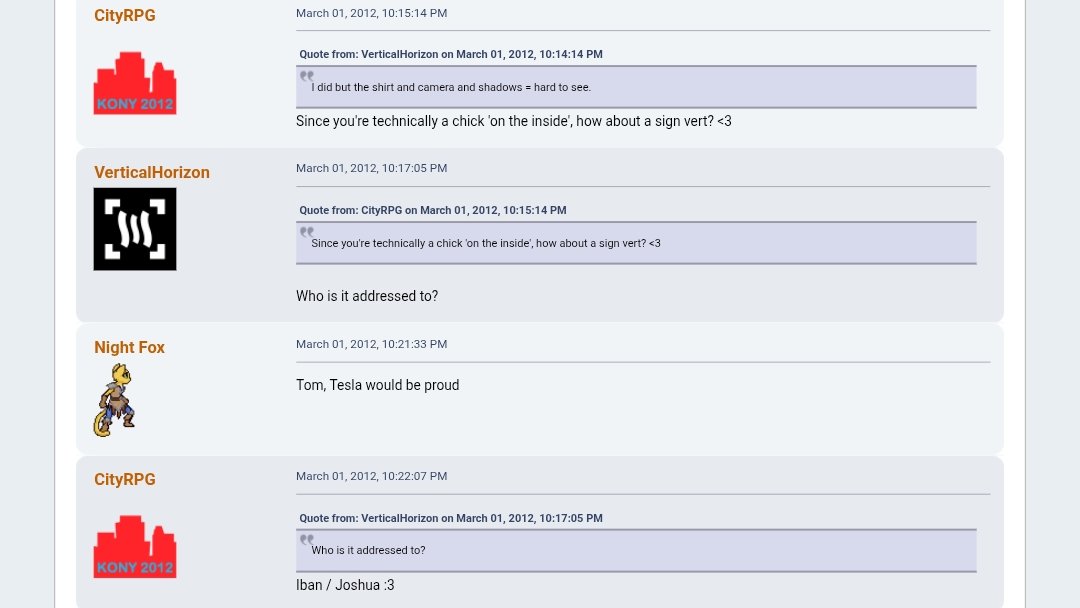Click VerticalHorizon's black and white avatar
The width and height of the screenshot is (1080, 608).
(x=135, y=229)
